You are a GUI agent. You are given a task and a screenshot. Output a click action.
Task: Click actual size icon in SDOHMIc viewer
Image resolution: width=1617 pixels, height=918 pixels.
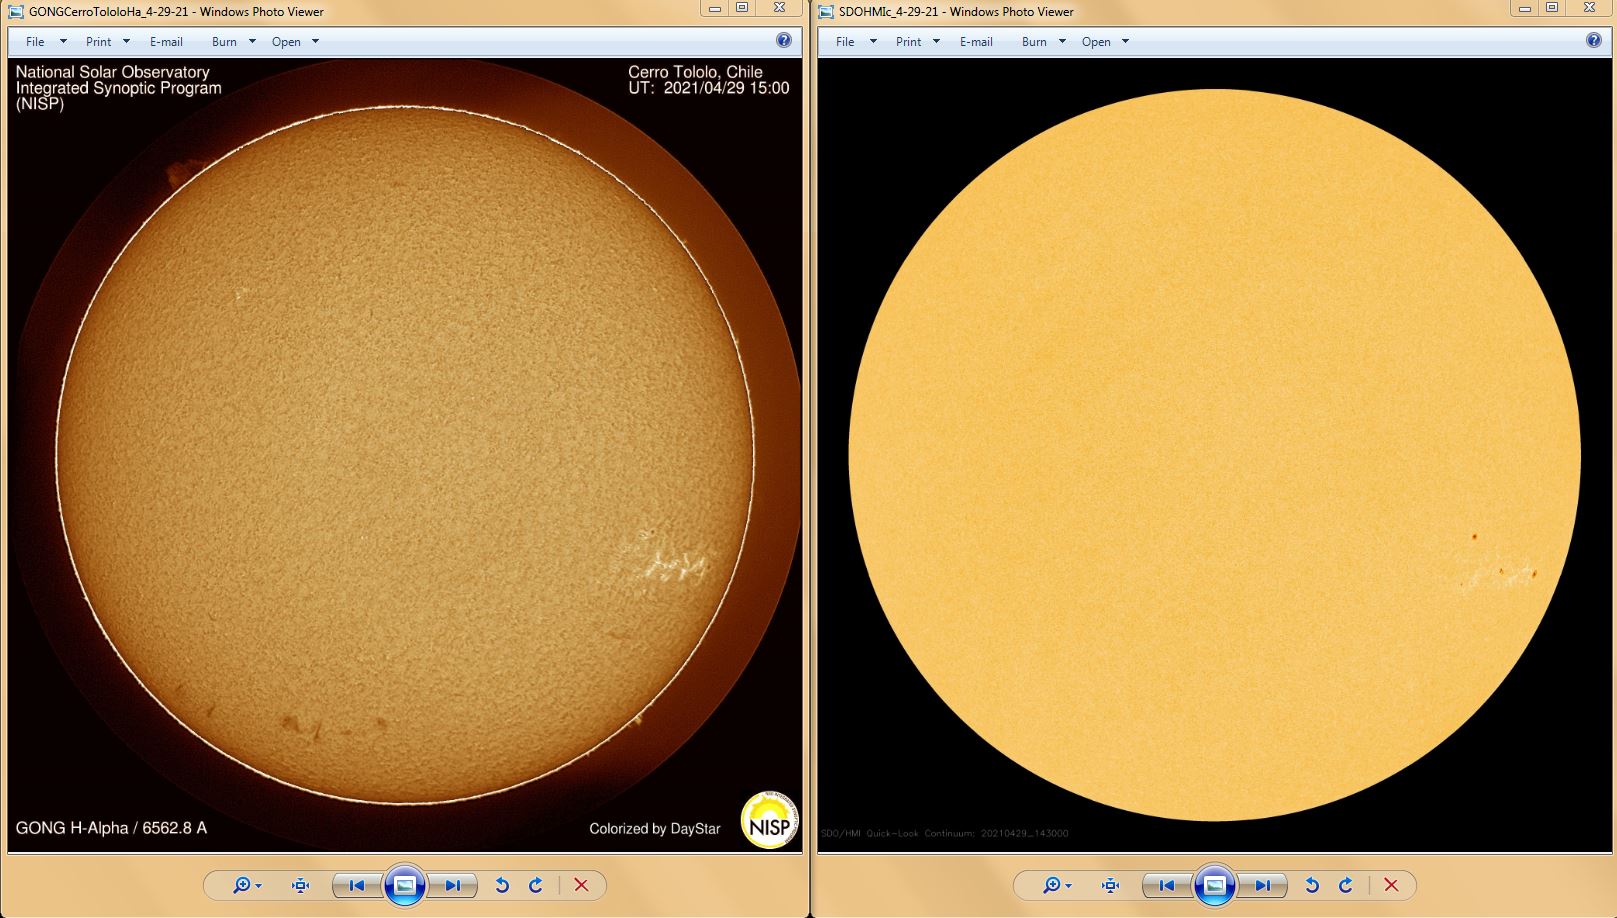click(1110, 885)
